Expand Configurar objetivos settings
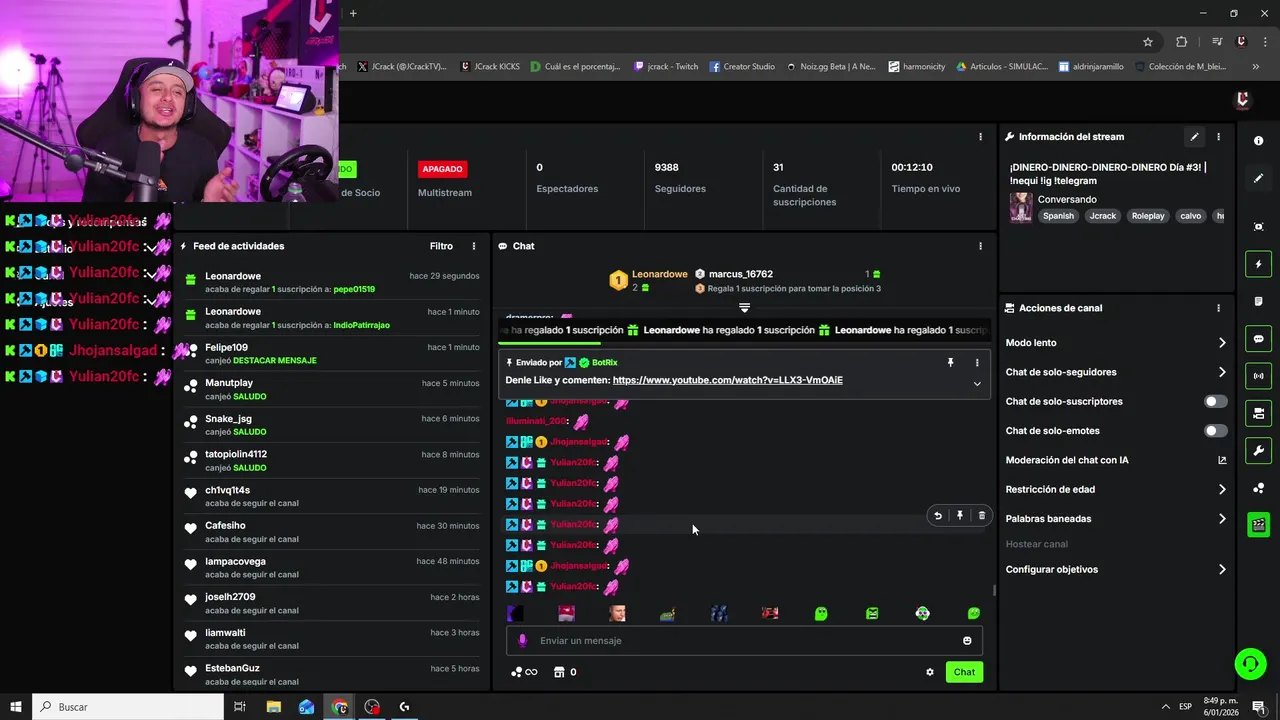This screenshot has width=1280, height=720. pyautogui.click(x=1222, y=570)
